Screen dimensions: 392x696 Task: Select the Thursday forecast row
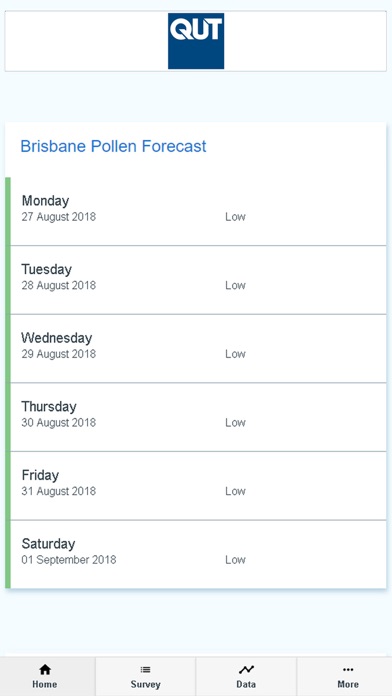[x=198, y=417]
